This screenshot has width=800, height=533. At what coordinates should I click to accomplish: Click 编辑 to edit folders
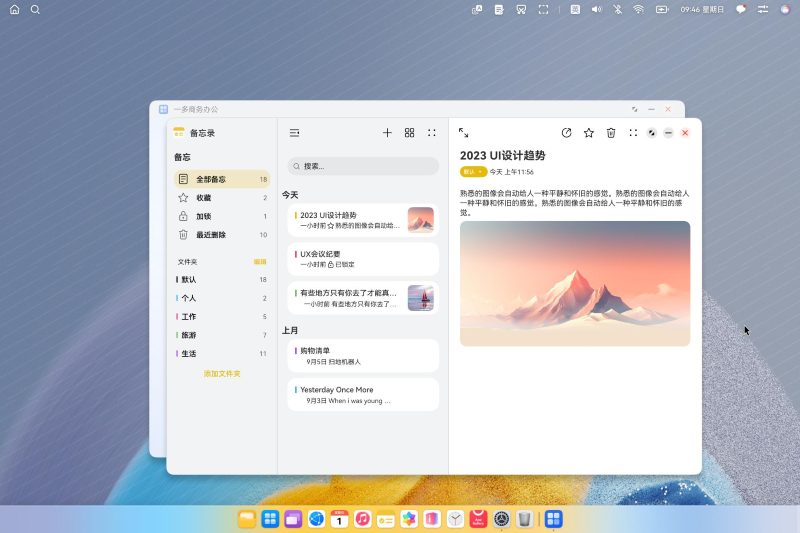coord(260,262)
